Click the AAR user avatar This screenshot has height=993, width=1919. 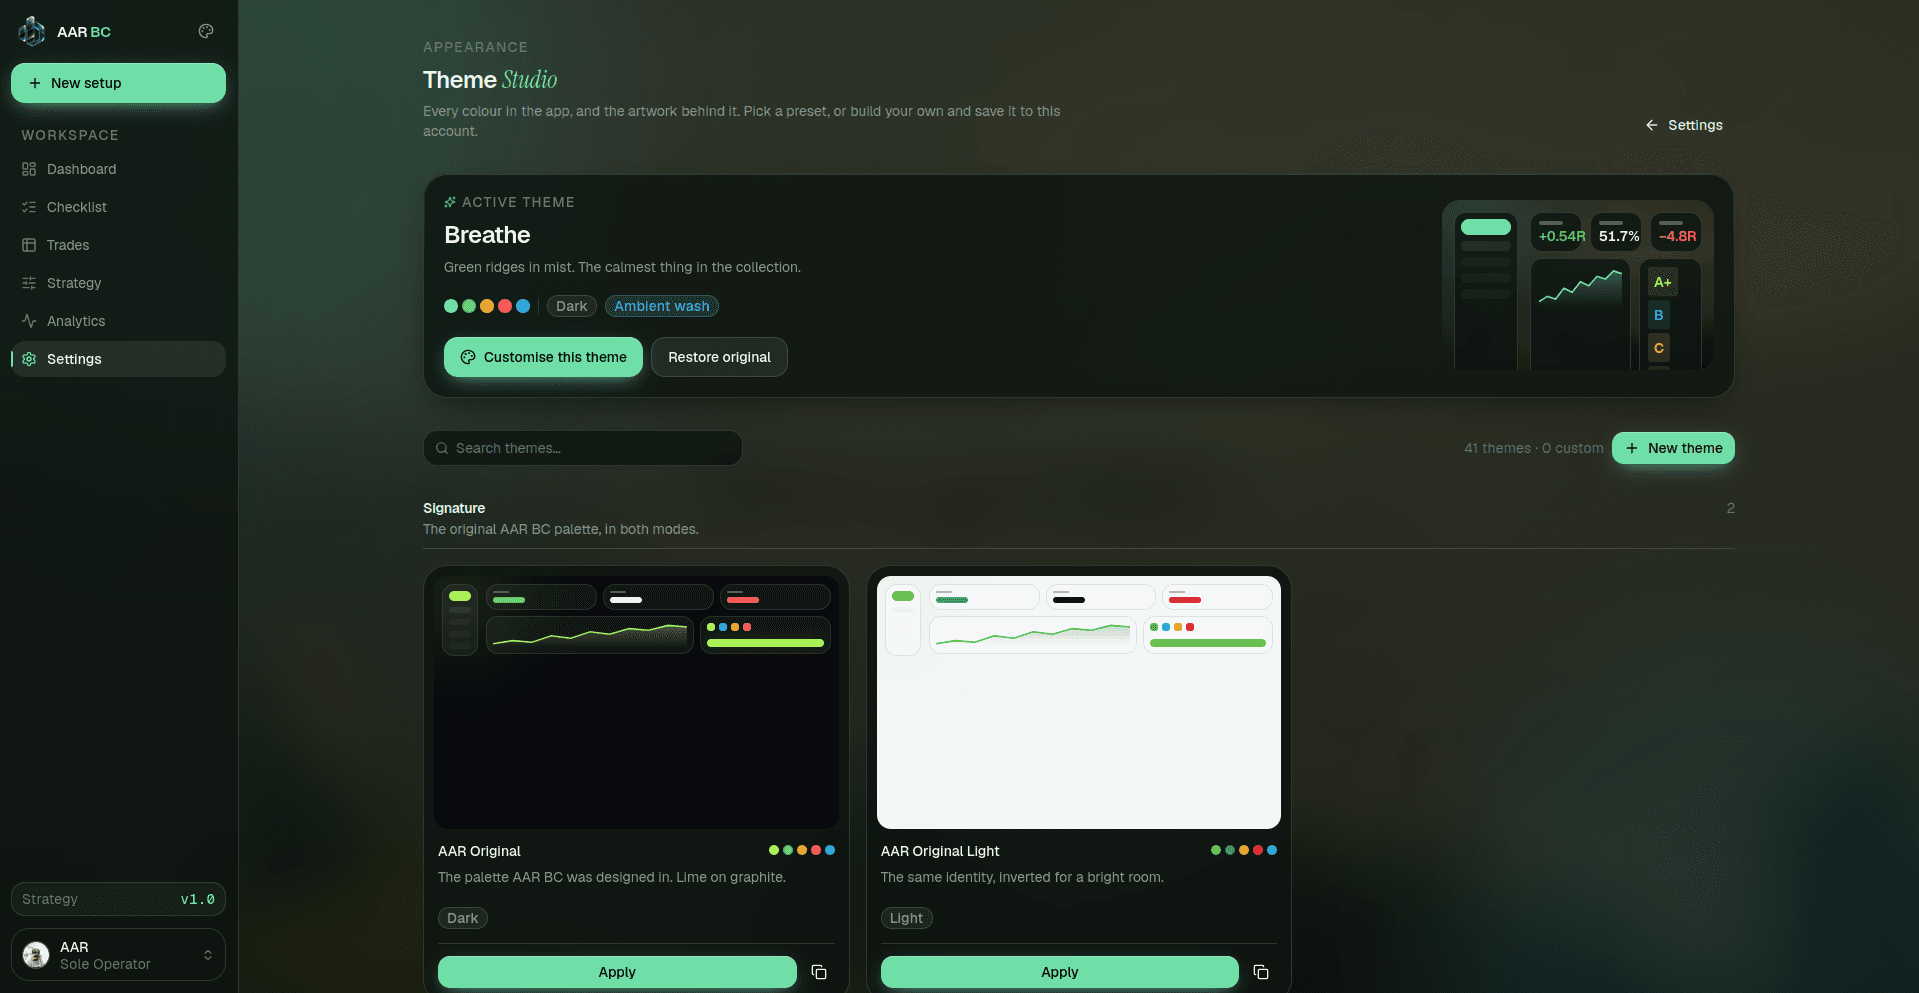click(x=36, y=955)
